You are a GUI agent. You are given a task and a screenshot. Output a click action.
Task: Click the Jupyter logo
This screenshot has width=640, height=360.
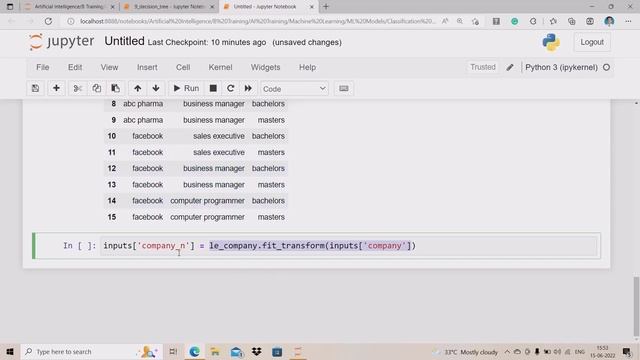[x=61, y=42]
